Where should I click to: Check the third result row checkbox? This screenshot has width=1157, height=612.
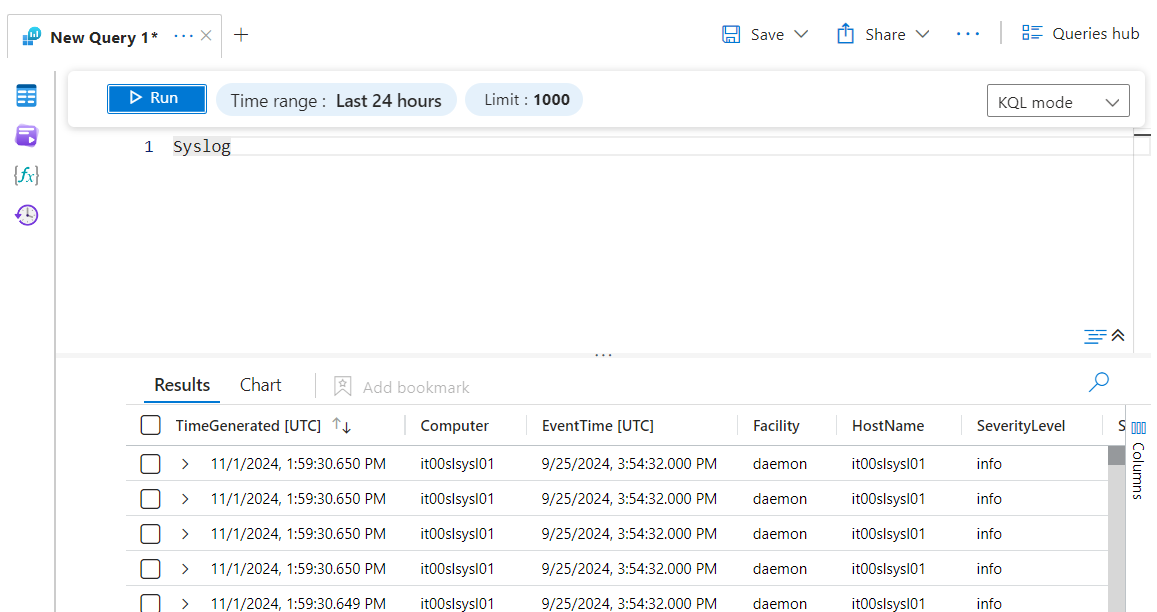pyautogui.click(x=151, y=534)
